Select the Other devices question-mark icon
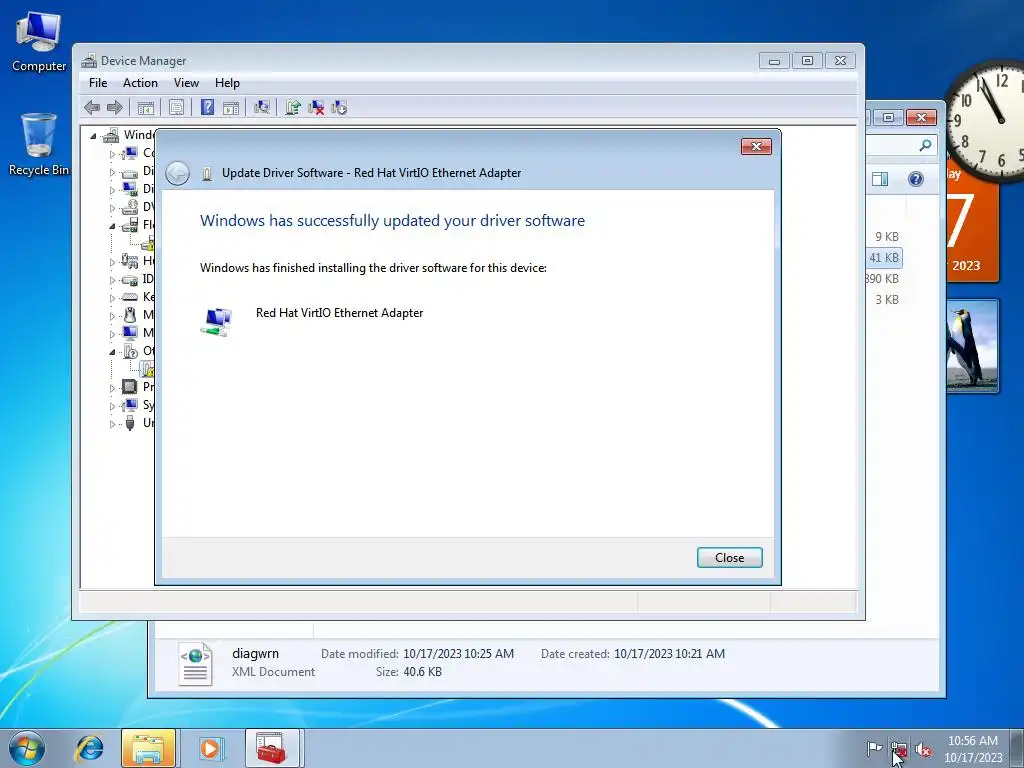This screenshot has width=1024, height=768. tap(130, 351)
